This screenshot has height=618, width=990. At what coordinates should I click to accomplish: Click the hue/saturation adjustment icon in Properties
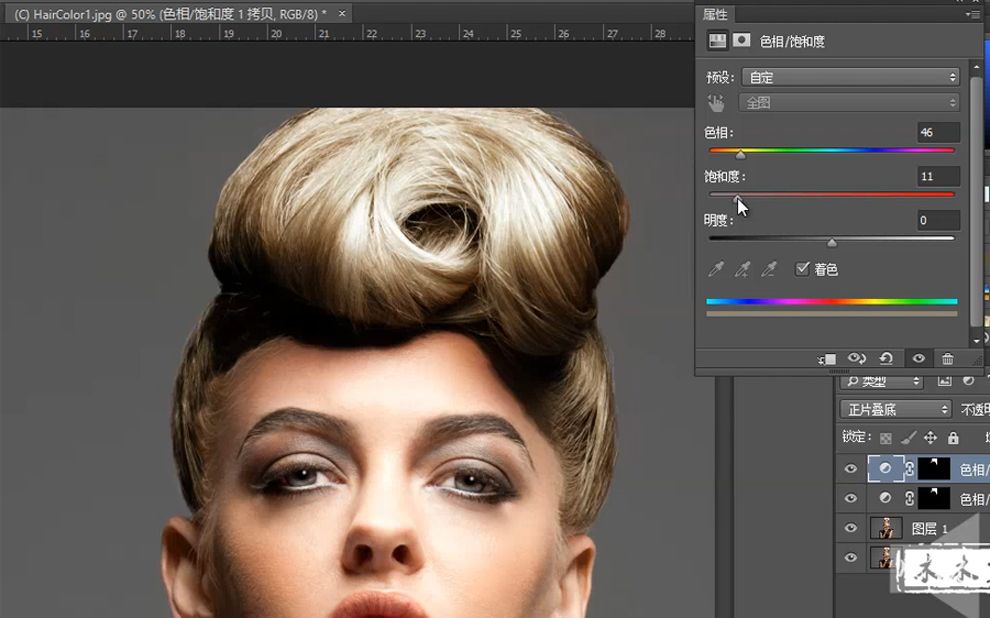(x=717, y=41)
